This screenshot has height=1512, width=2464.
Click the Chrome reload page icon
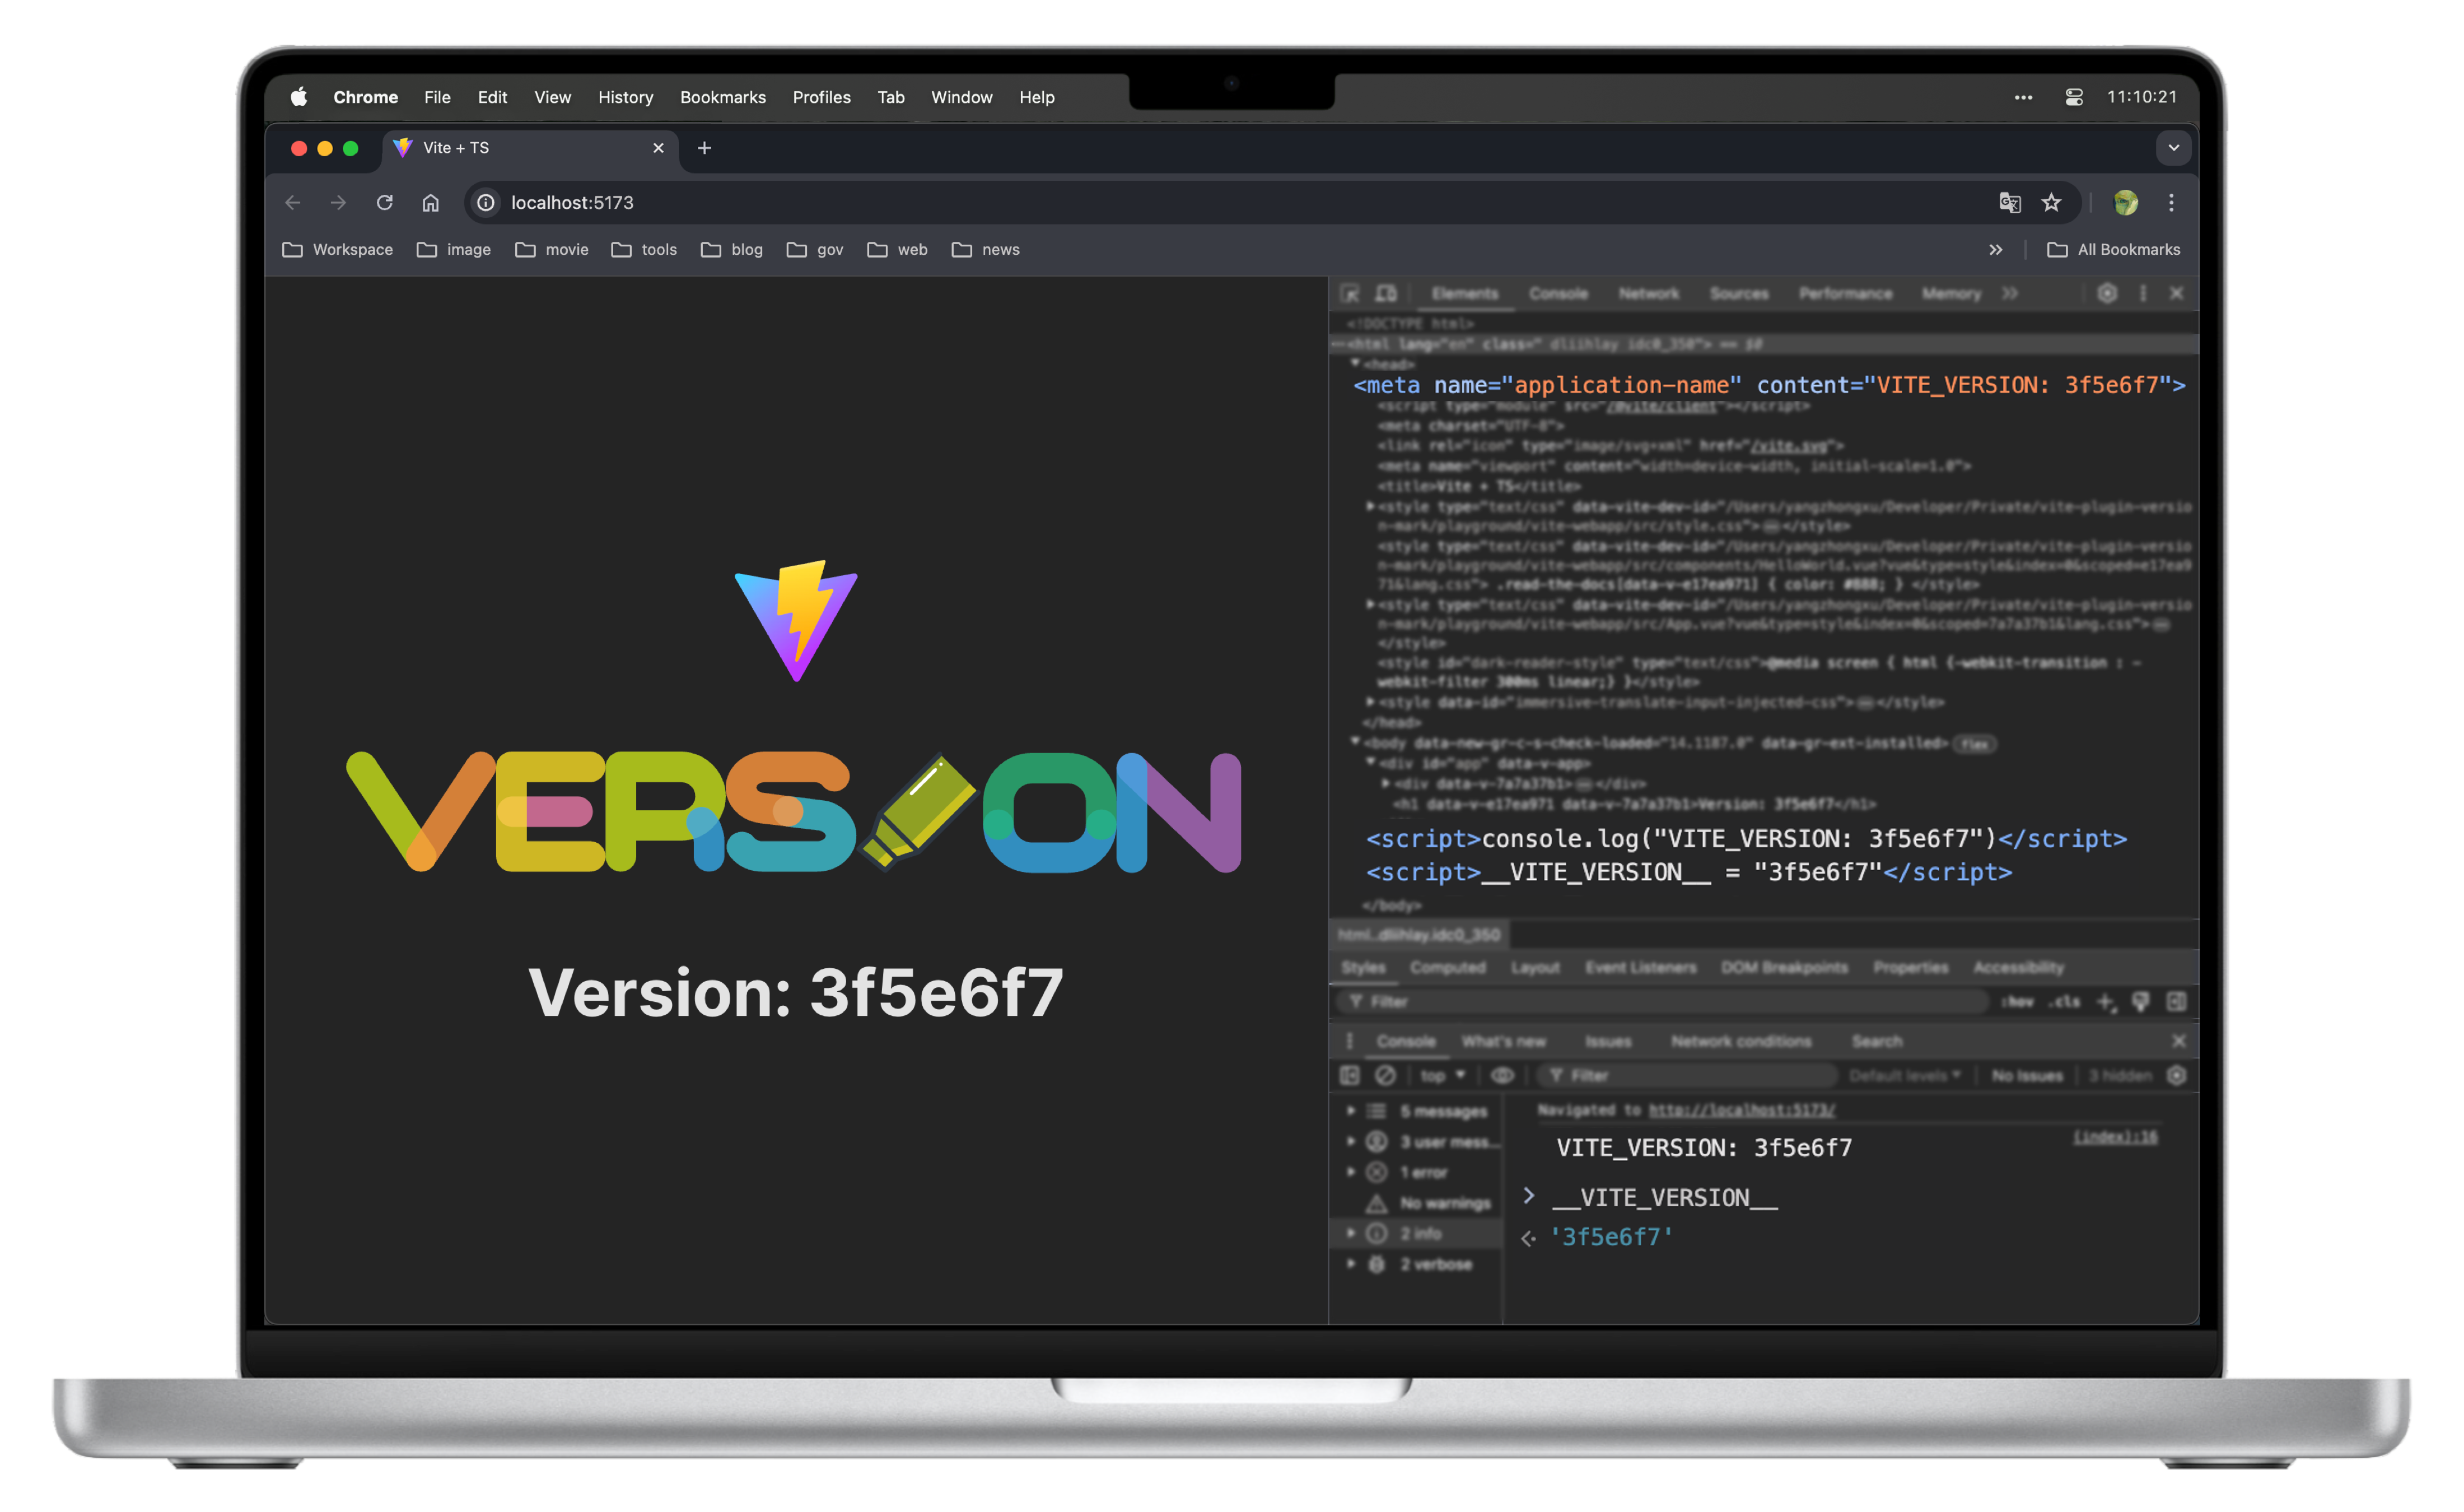point(384,203)
